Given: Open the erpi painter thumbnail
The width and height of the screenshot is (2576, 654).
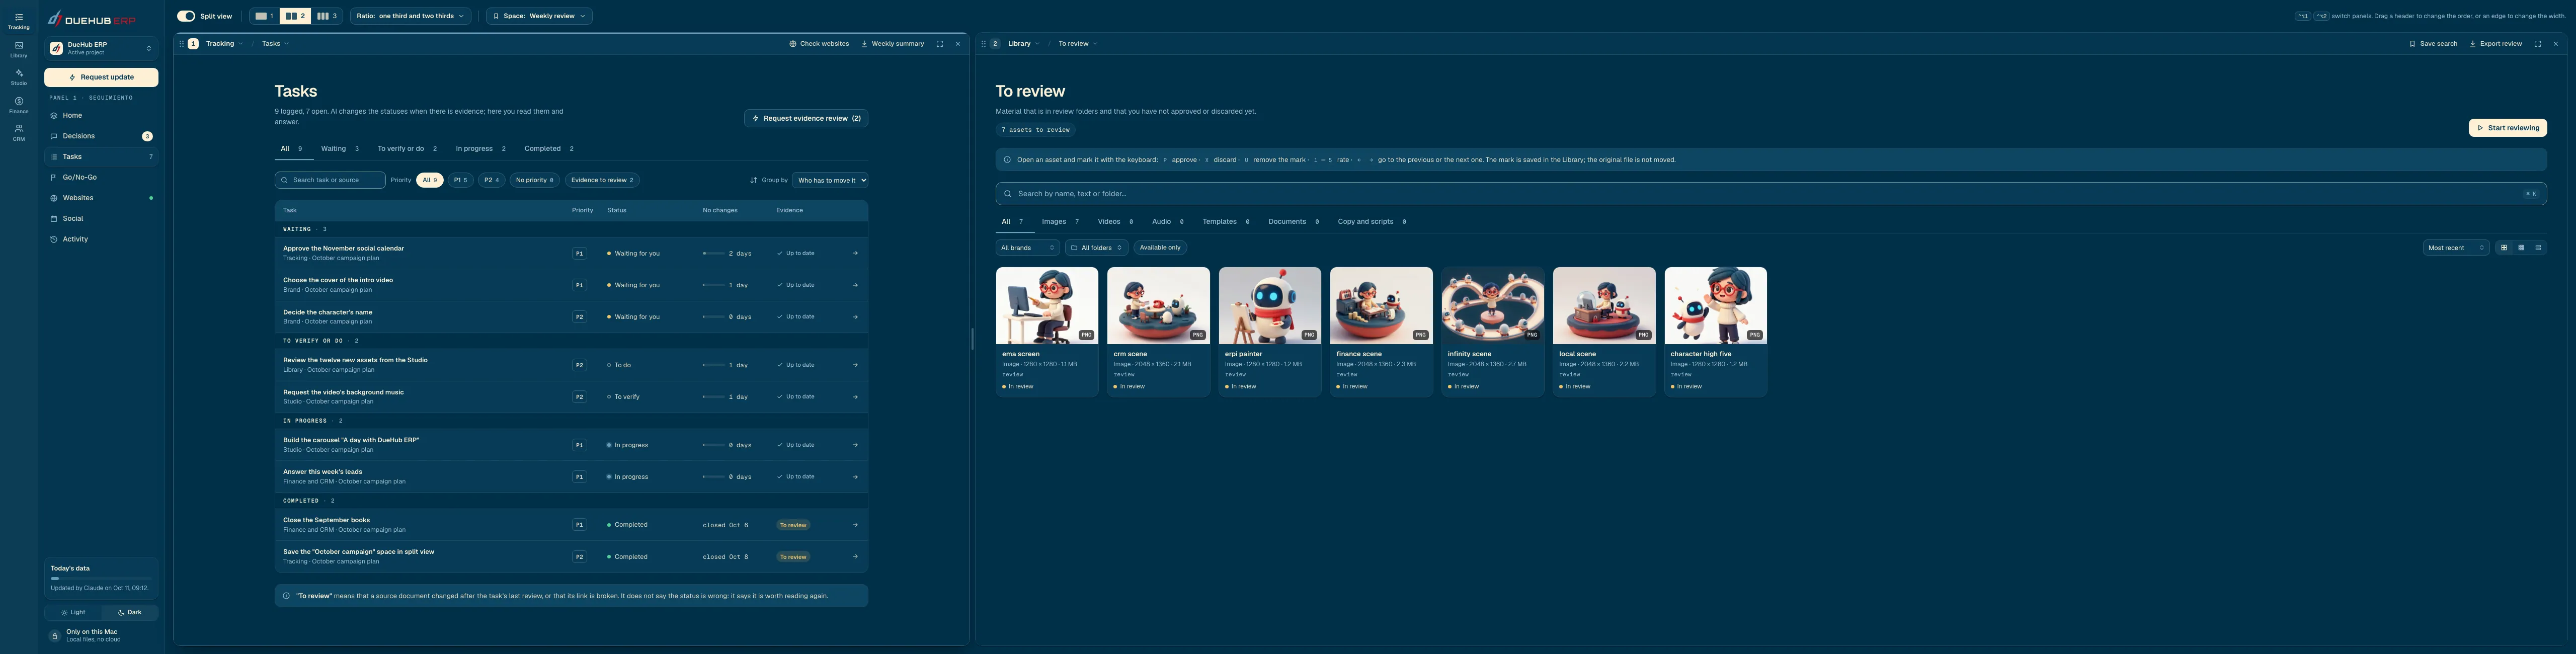Looking at the screenshot, I should click(x=1269, y=306).
